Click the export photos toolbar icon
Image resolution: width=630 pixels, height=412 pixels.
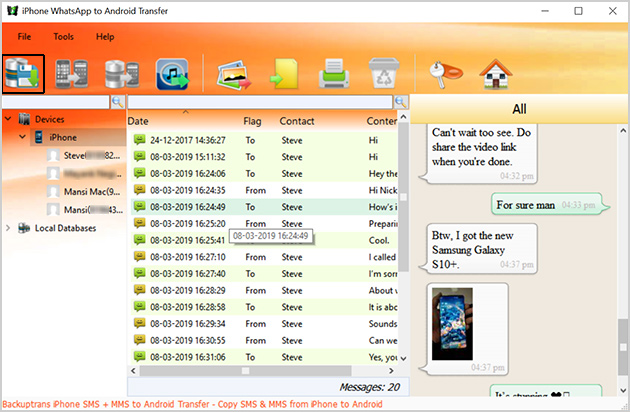click(234, 75)
